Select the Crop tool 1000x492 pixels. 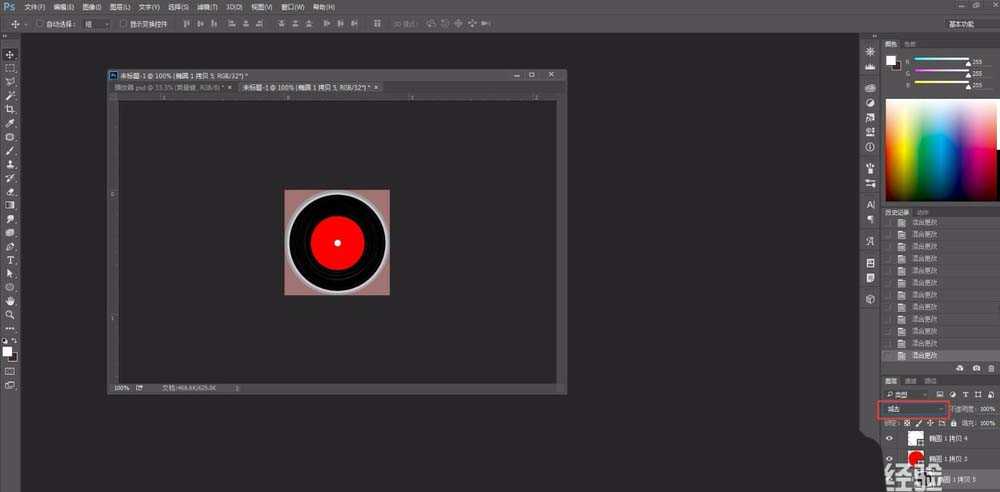10,109
